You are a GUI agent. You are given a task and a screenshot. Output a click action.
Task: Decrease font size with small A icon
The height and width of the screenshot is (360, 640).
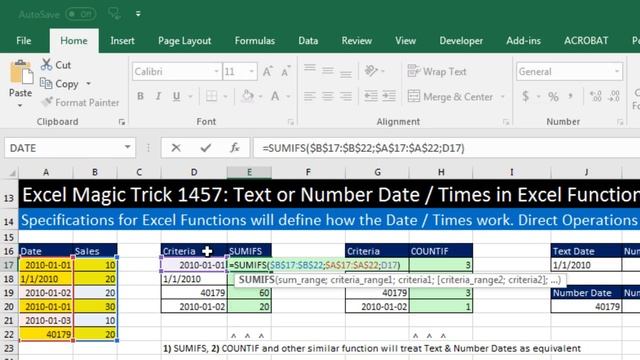coord(286,72)
